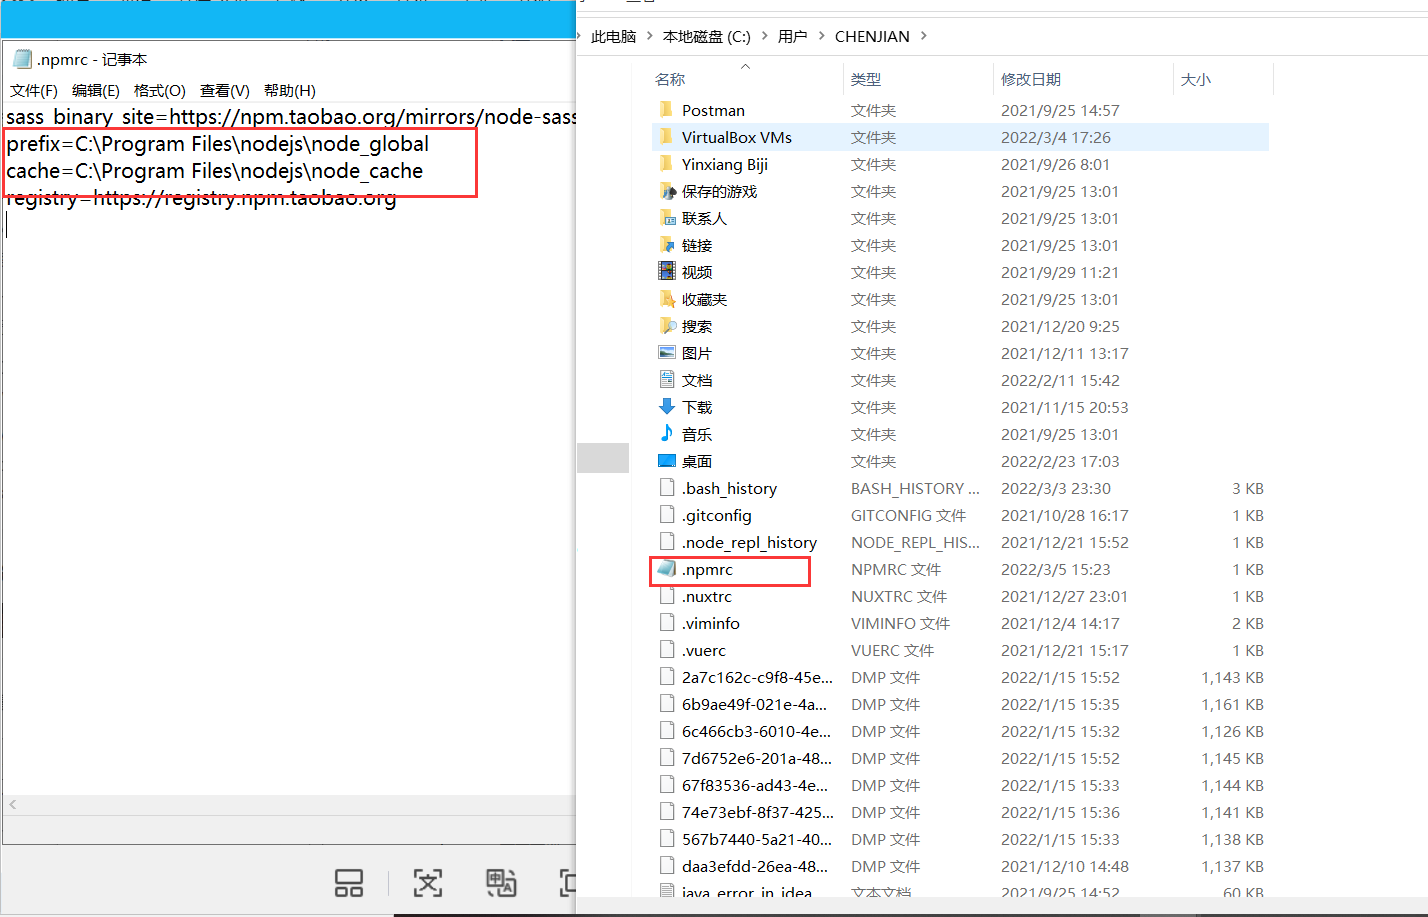Open the 格式(O) menu in Notepad
The image size is (1428, 917).
pos(159,90)
